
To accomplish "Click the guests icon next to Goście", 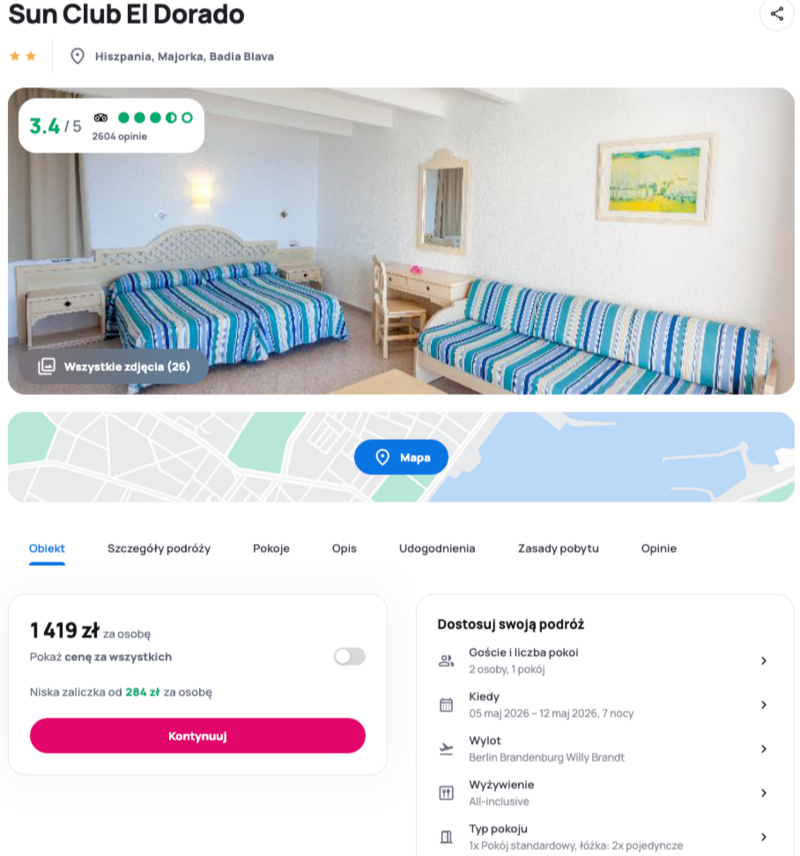I will tap(446, 661).
